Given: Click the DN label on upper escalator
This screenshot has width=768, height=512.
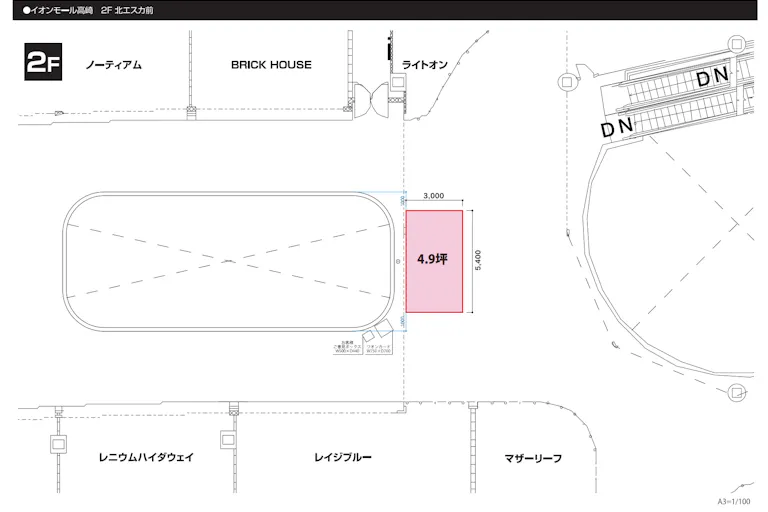Looking at the screenshot, I should (712, 77).
